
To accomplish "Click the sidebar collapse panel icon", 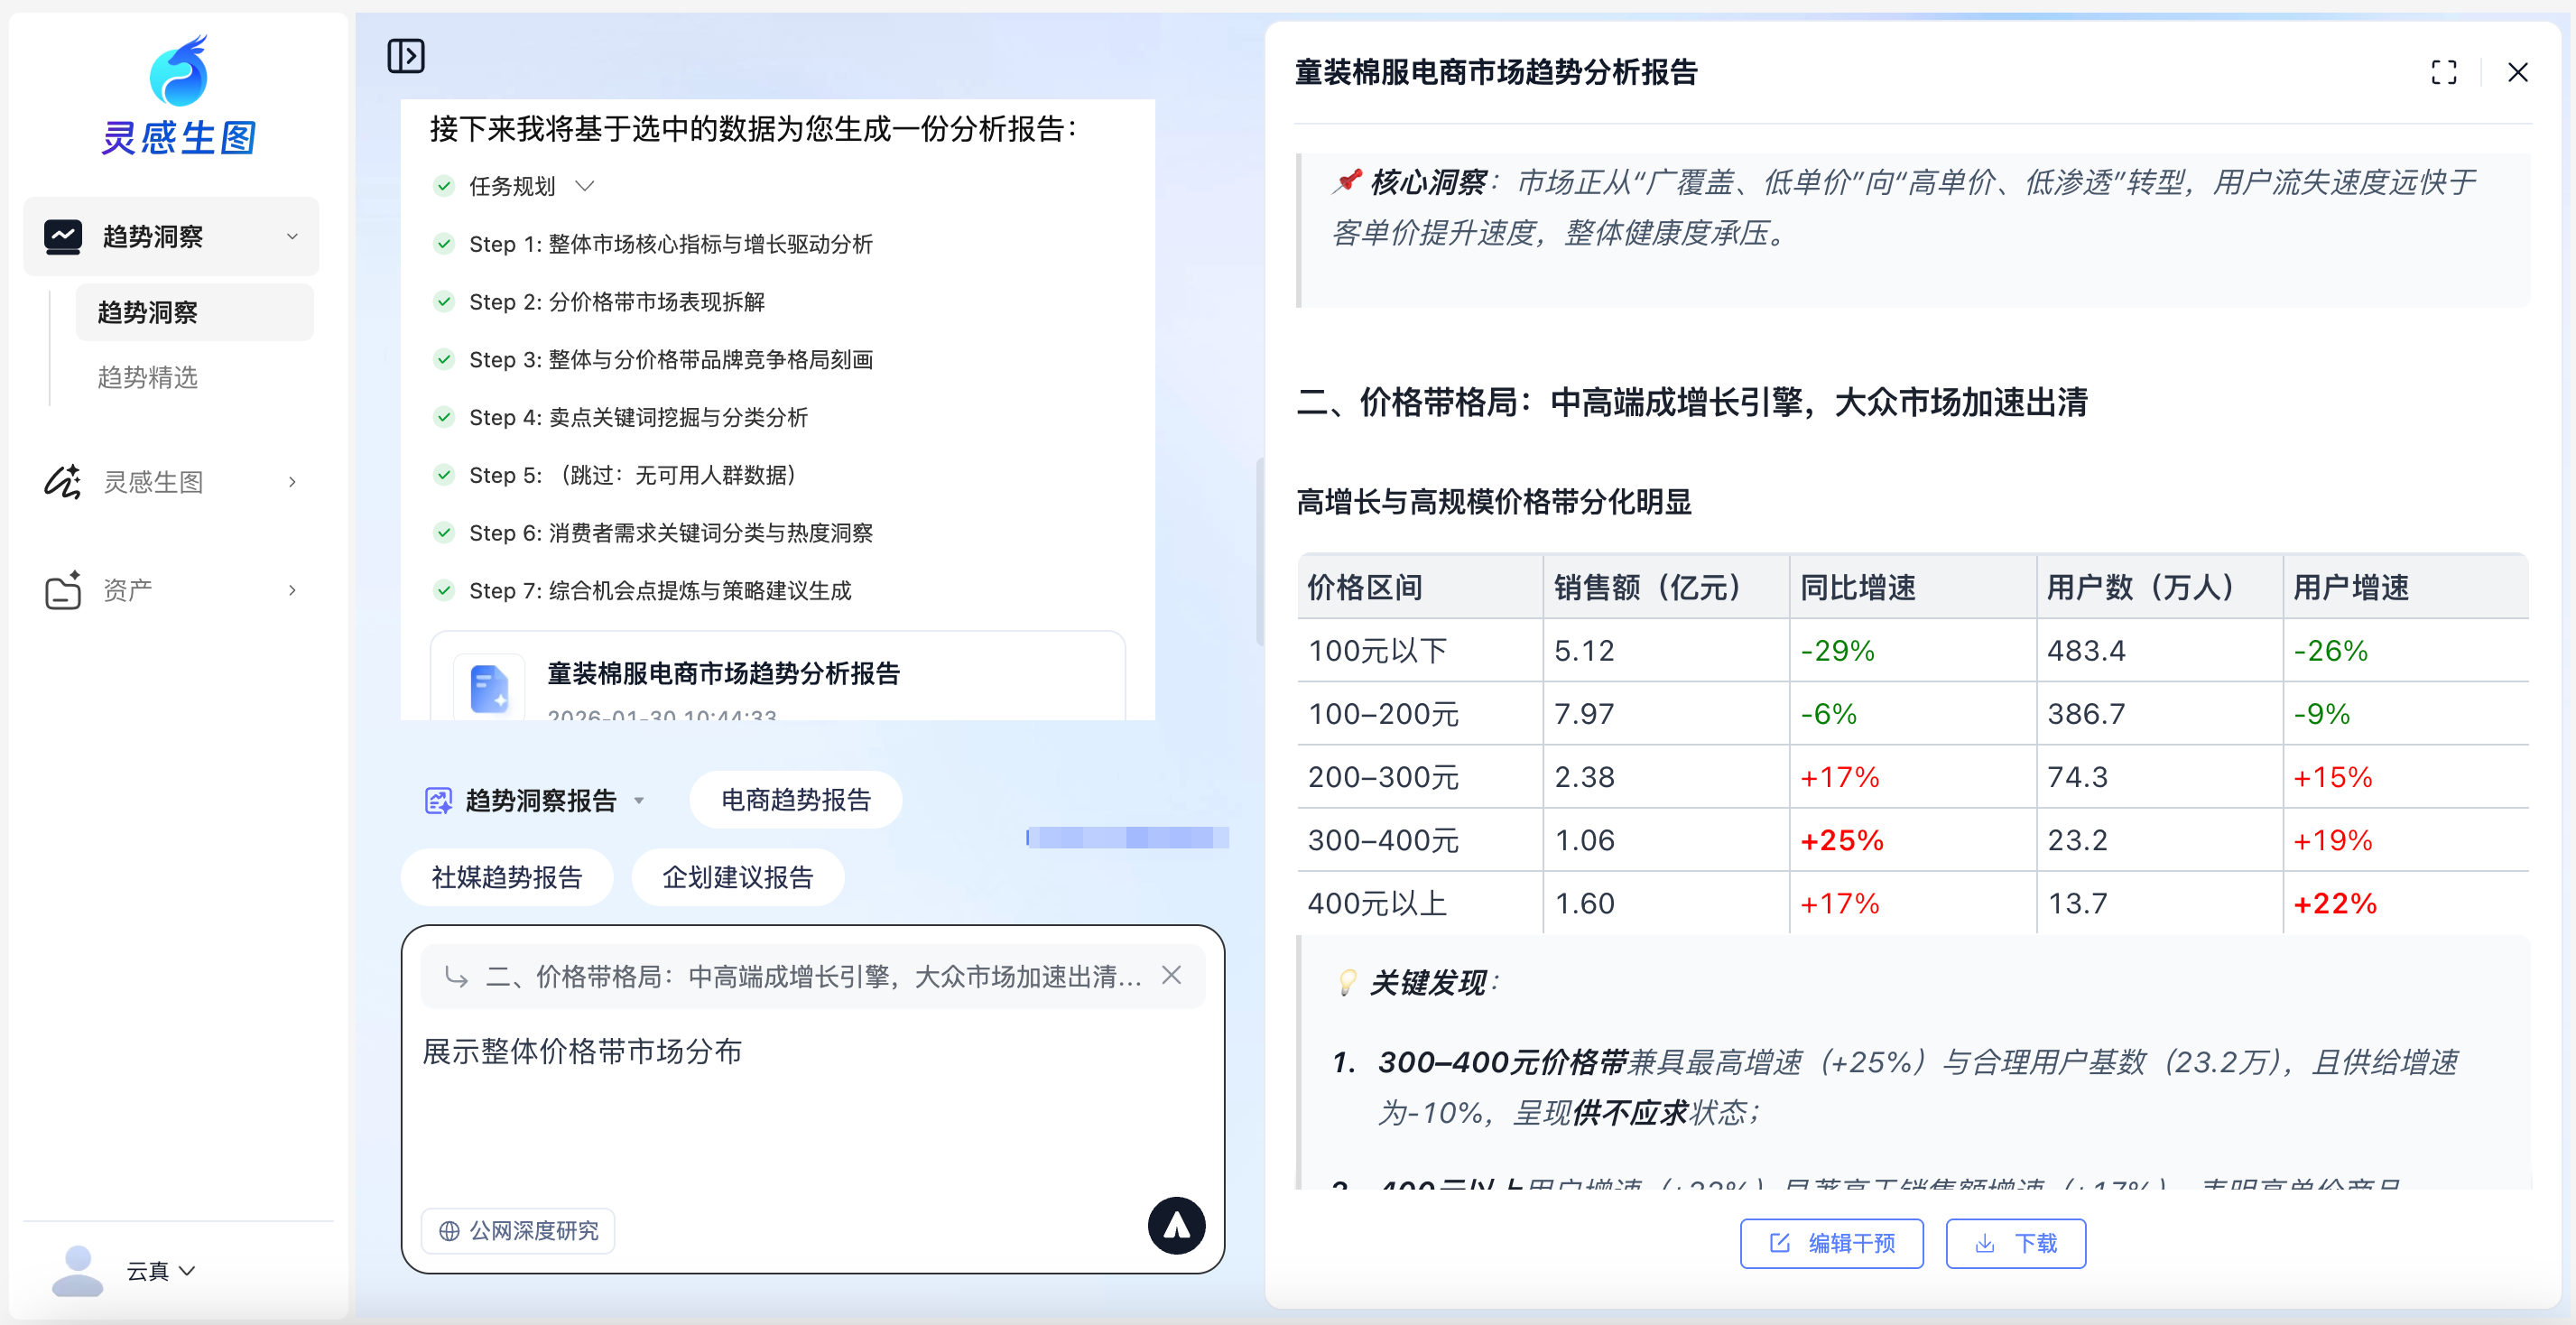I will tap(406, 56).
